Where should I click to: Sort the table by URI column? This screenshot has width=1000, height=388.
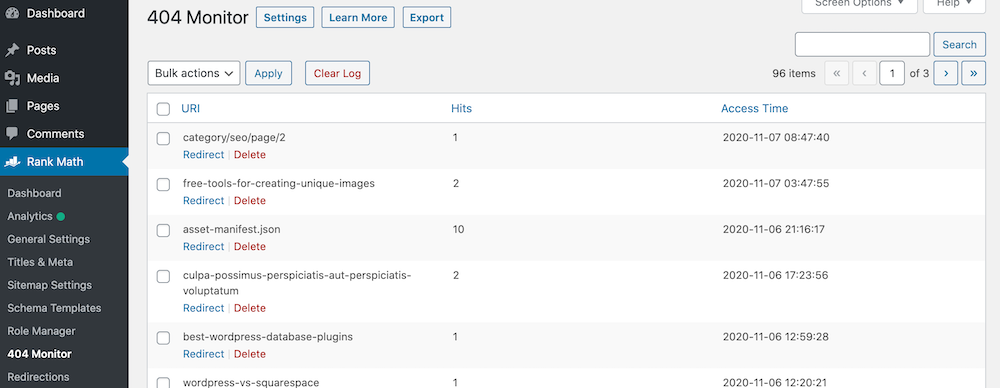(191, 108)
